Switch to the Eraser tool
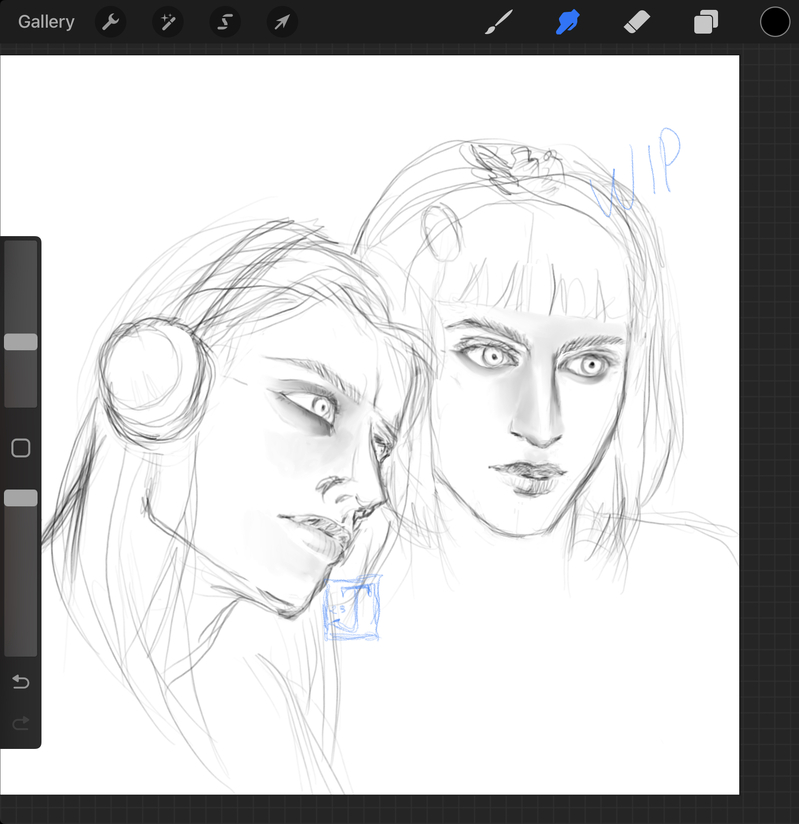This screenshot has width=799, height=824. (636, 22)
